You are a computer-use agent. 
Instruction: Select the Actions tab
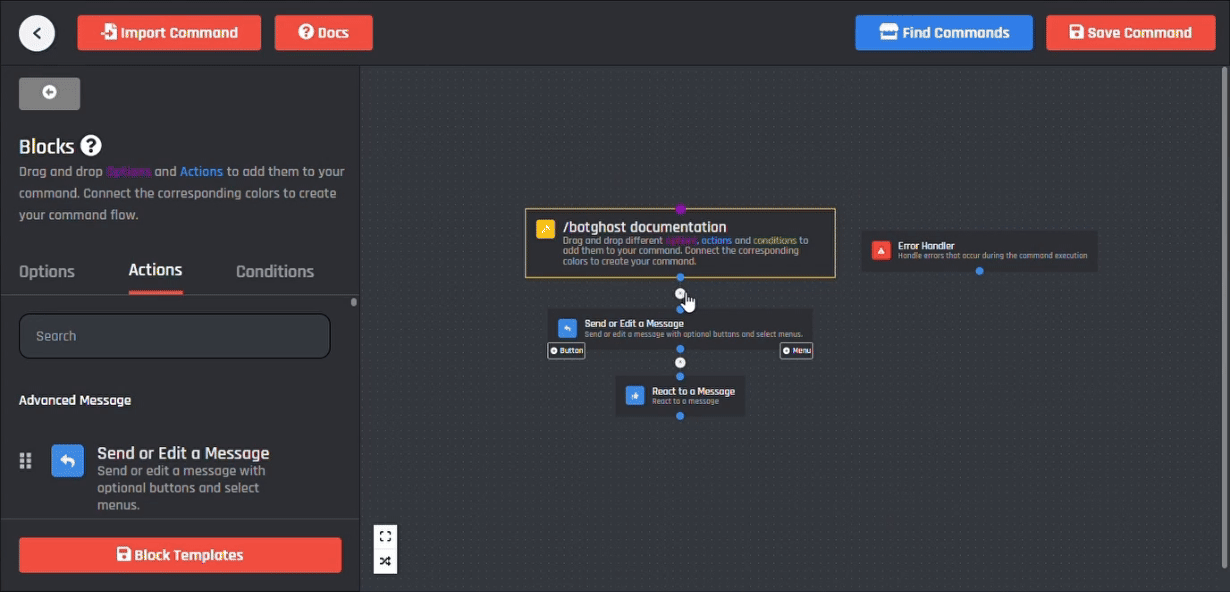point(155,270)
